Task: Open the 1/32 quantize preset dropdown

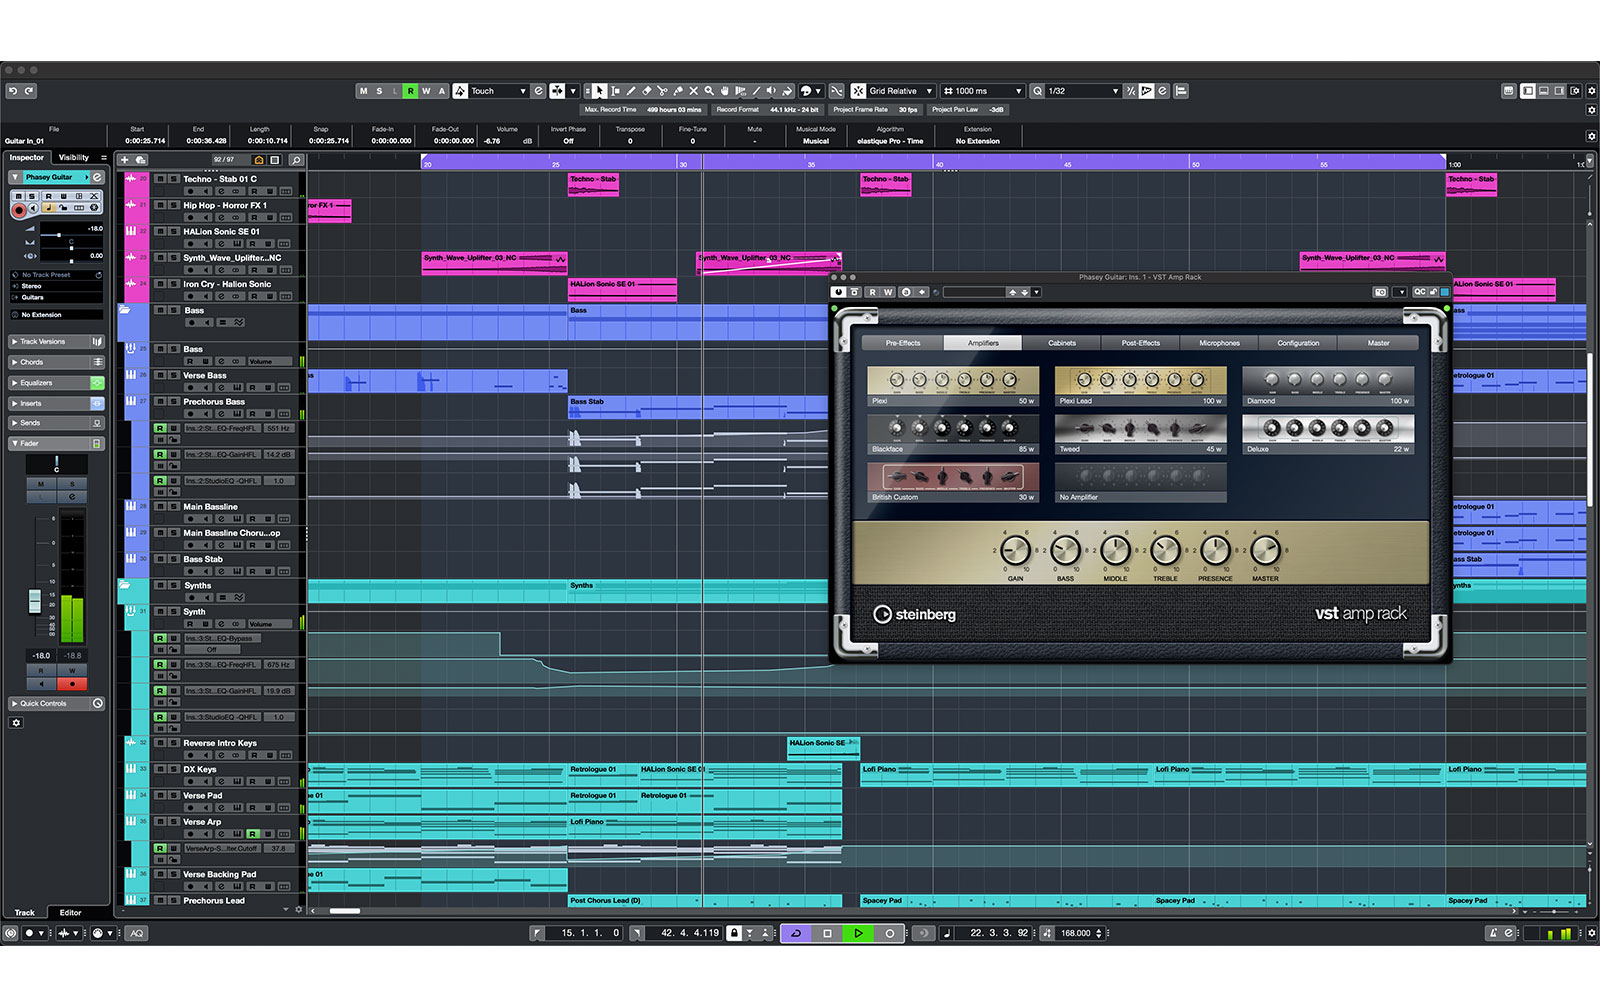Action: [x=1083, y=91]
